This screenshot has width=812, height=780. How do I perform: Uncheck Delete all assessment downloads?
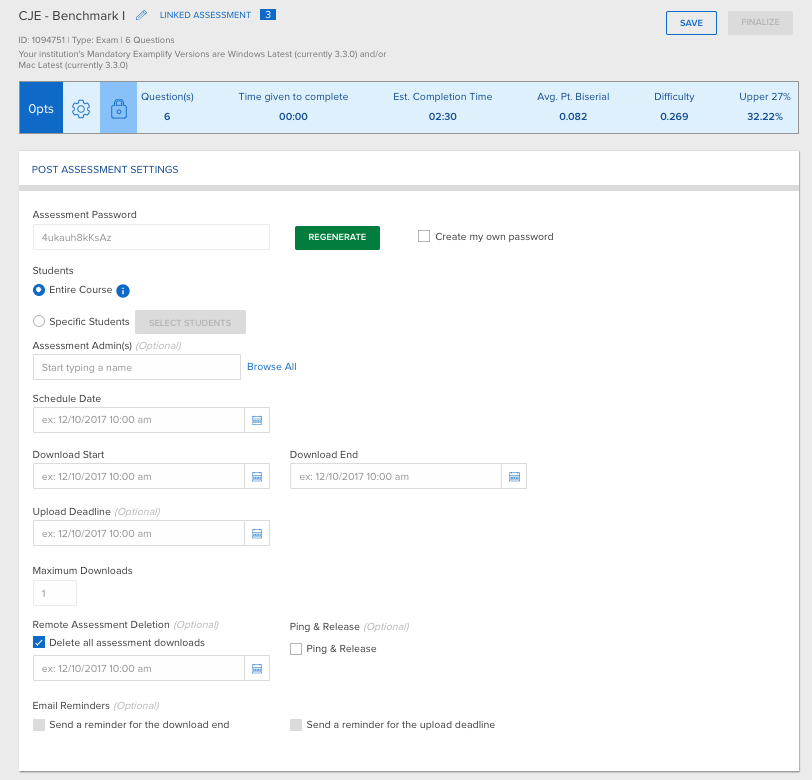39,642
